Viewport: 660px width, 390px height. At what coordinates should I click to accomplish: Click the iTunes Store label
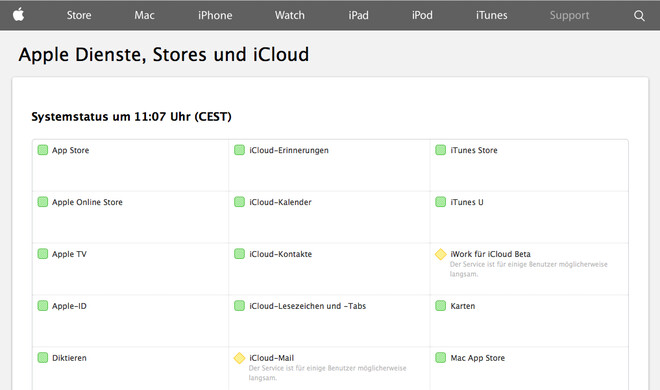click(x=474, y=150)
